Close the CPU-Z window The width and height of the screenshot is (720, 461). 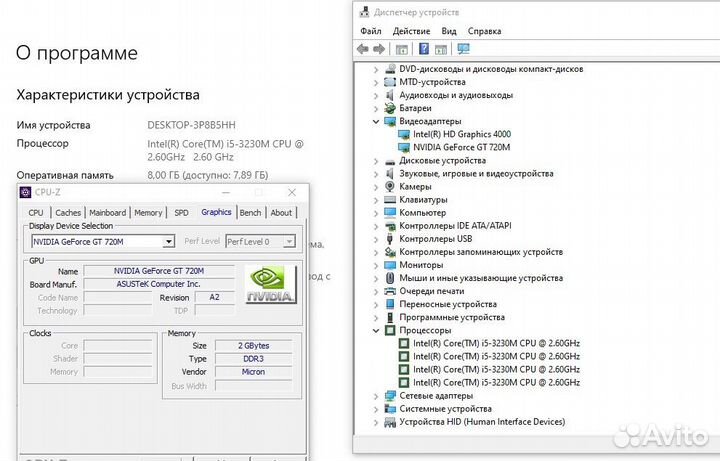coord(292,192)
